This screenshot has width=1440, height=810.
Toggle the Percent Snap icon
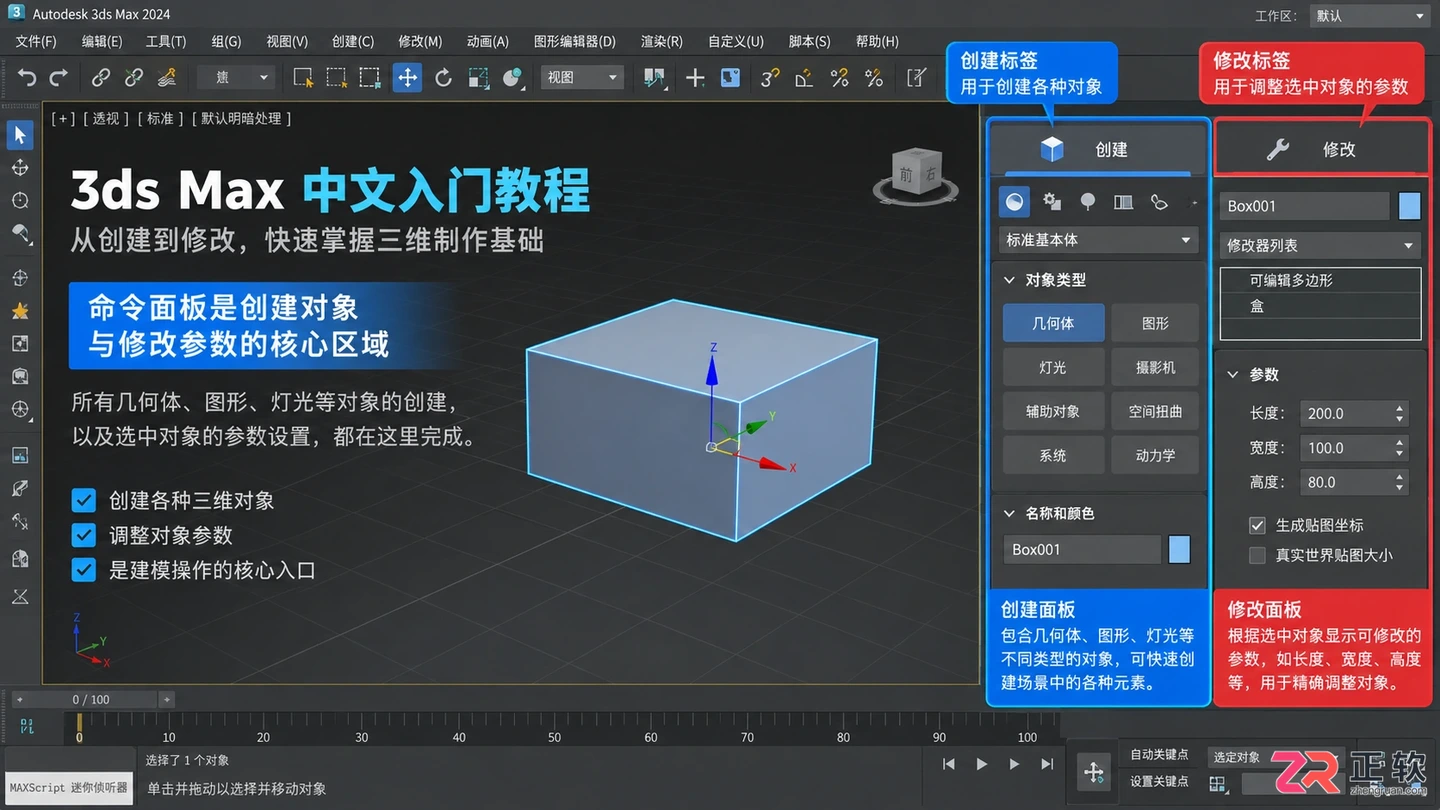pos(839,77)
